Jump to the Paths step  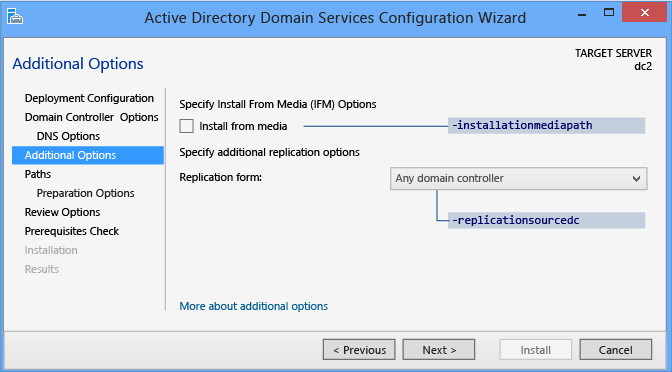[x=38, y=174]
